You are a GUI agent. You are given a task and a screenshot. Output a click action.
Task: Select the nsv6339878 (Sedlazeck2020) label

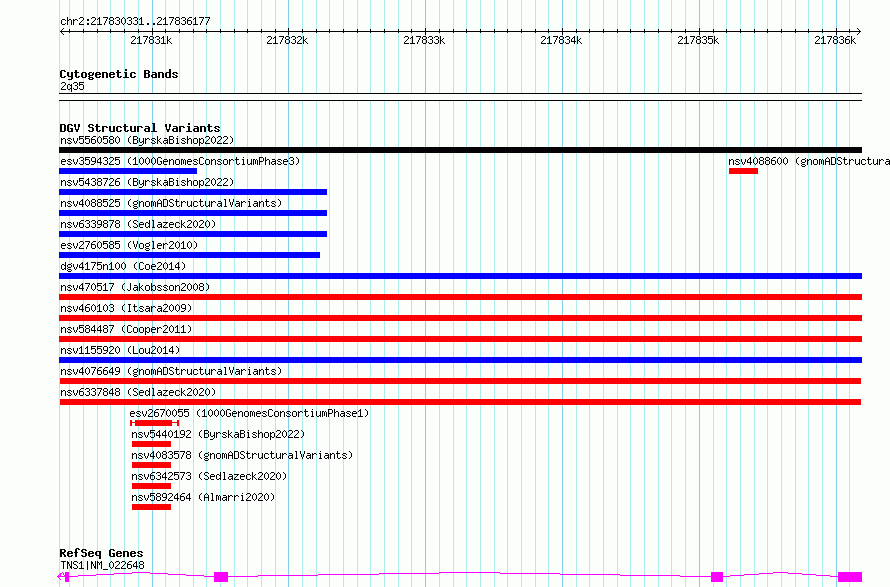click(x=138, y=224)
